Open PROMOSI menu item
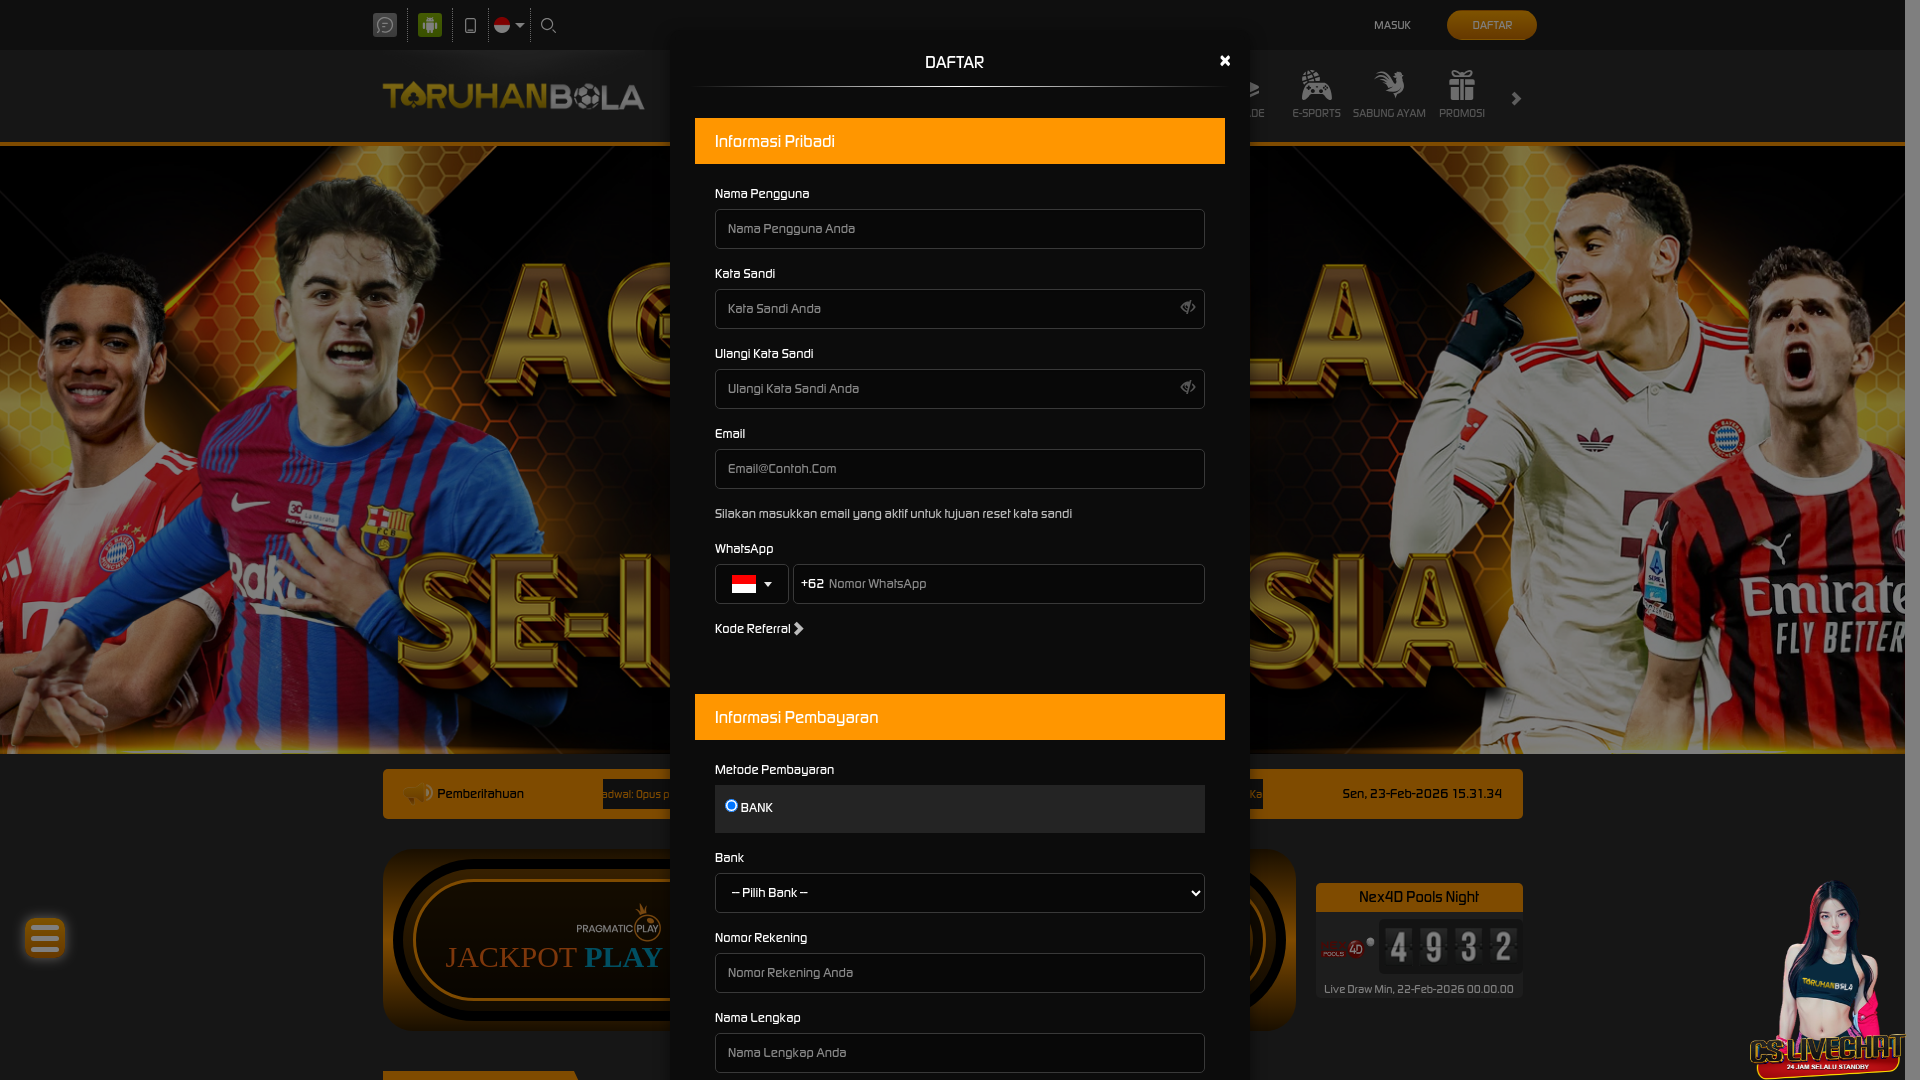 click(1462, 95)
